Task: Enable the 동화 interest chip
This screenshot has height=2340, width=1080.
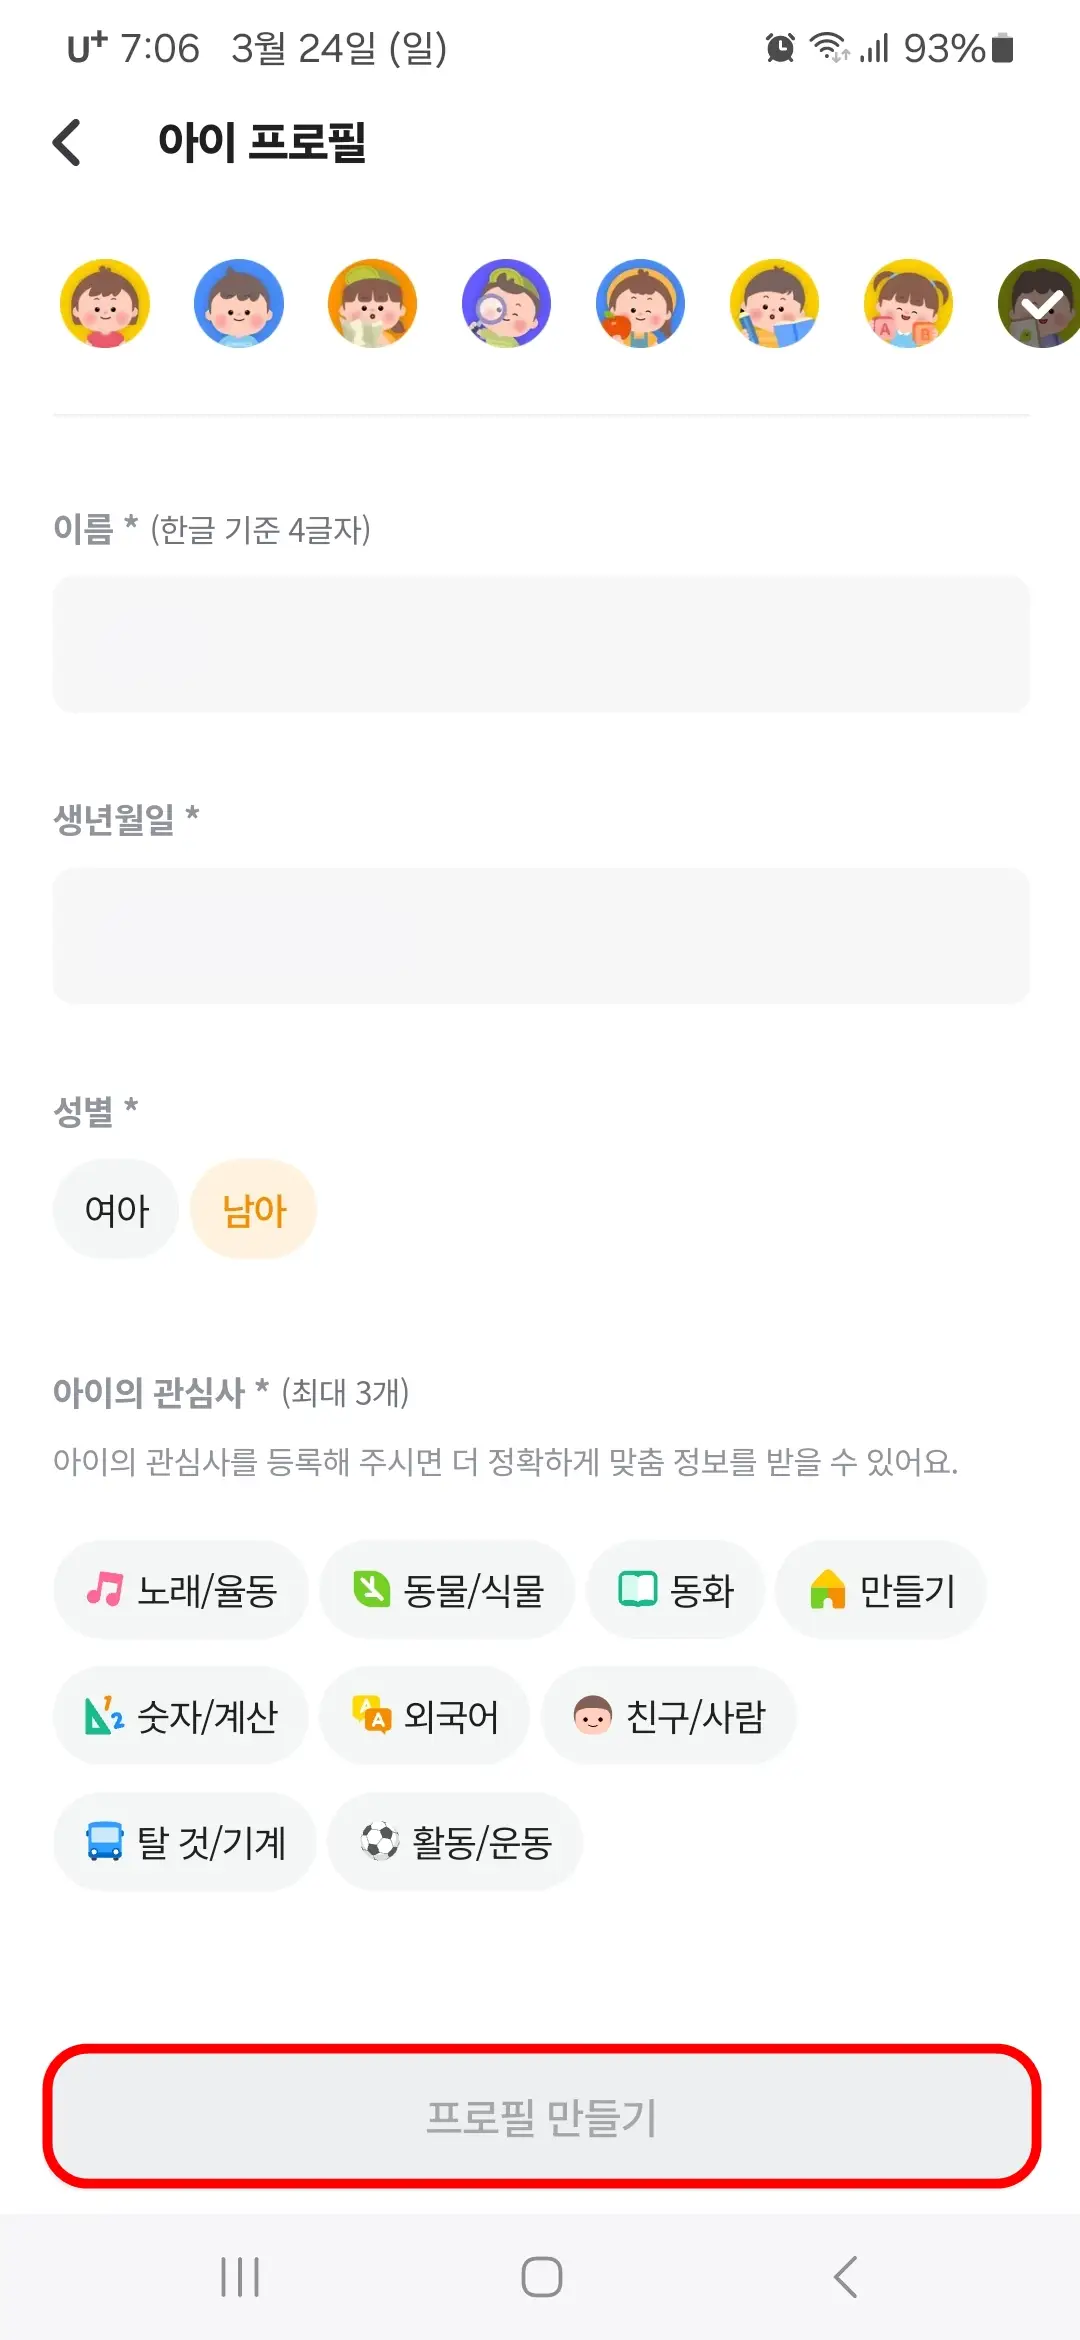Action: coord(675,1590)
